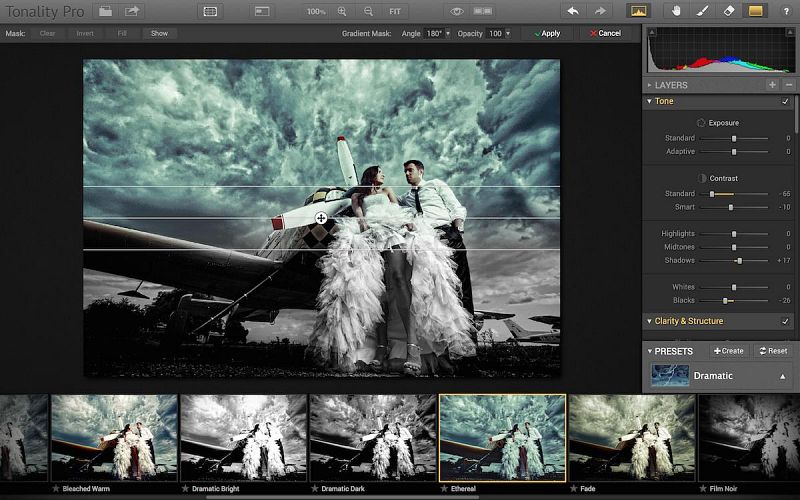Viewport: 800px width, 500px height.
Task: Collapse the Tone section
Action: tap(649, 101)
